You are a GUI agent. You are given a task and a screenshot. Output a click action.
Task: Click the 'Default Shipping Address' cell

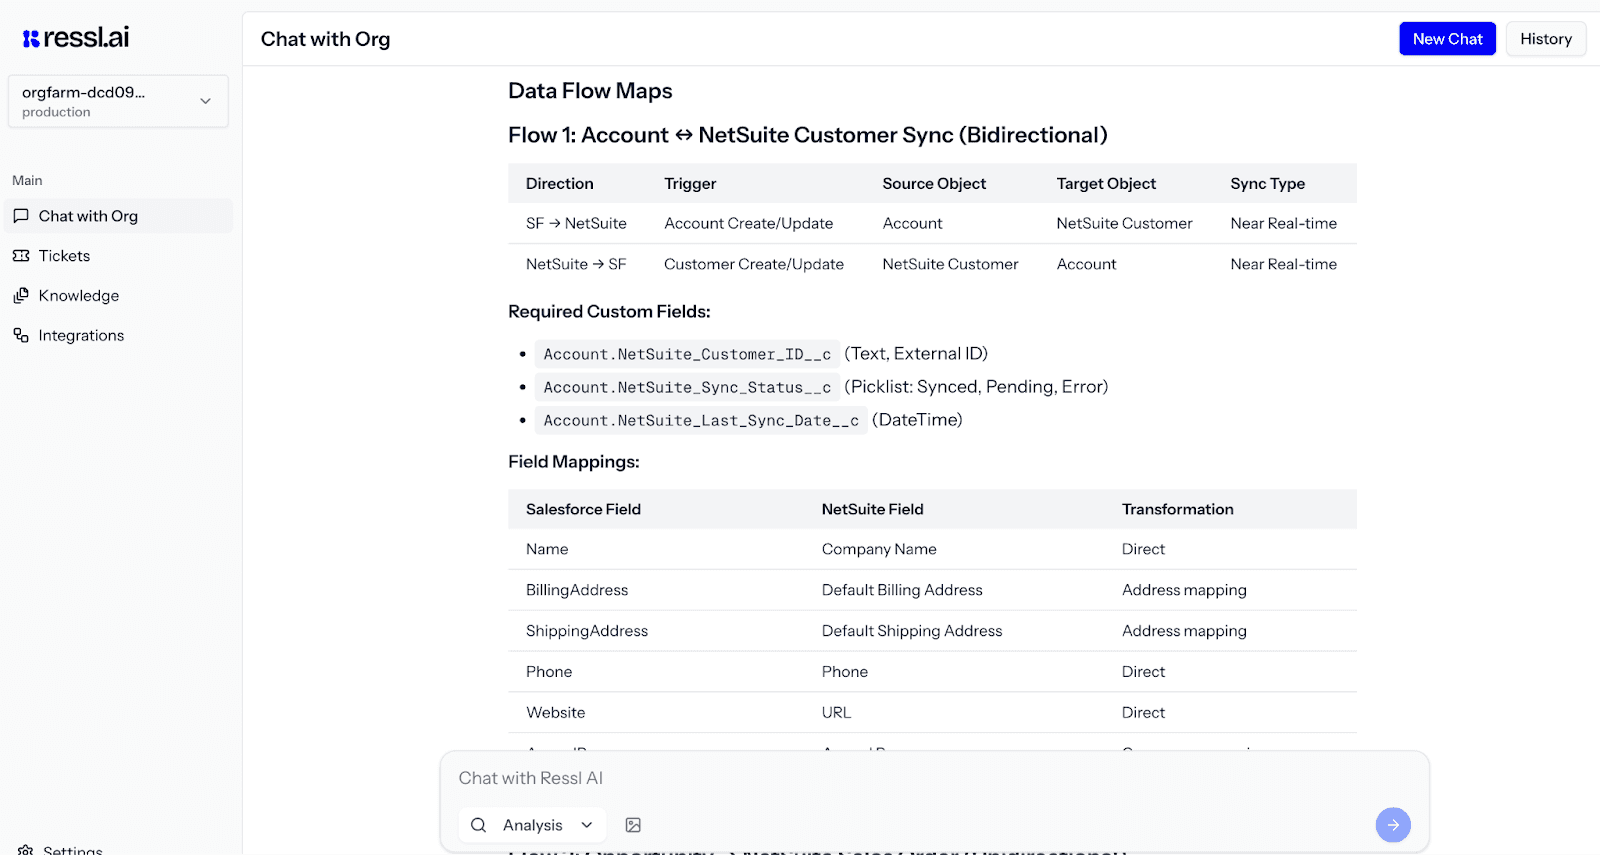[912, 631]
